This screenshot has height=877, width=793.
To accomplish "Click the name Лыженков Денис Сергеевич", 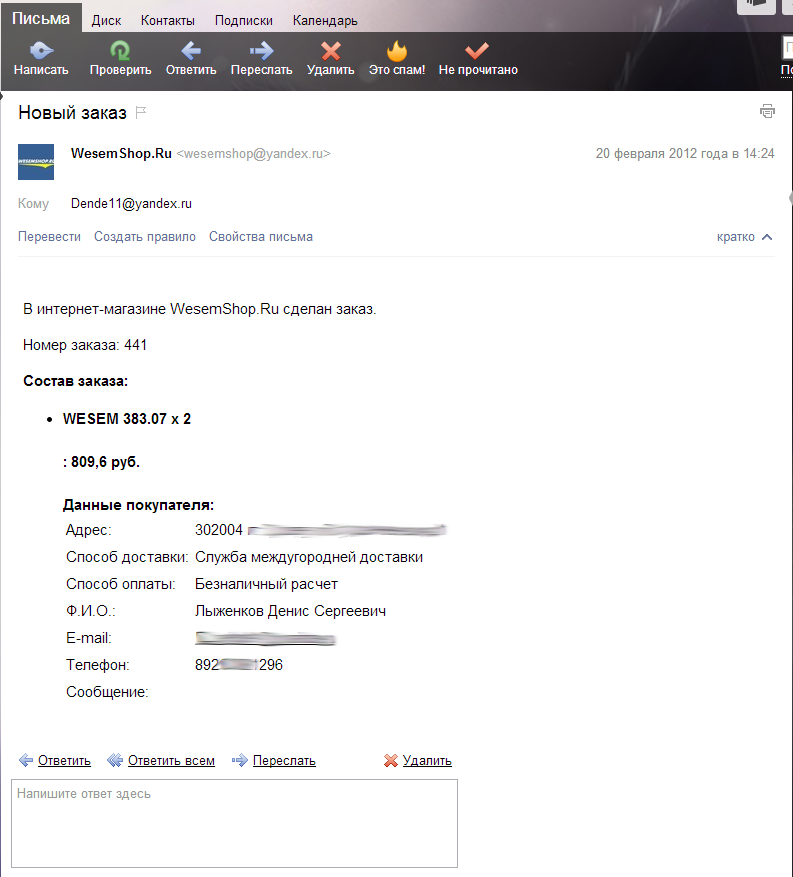I will click(290, 611).
